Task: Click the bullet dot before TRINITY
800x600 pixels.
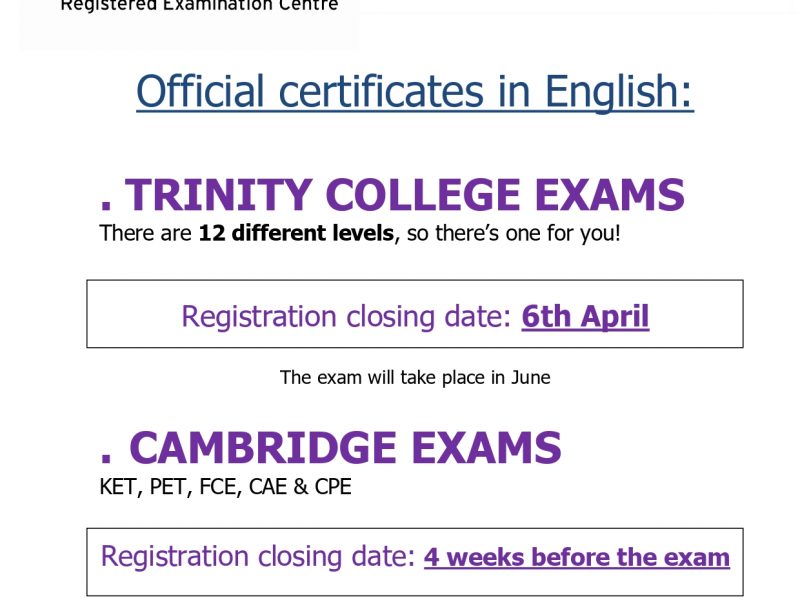Action: (x=106, y=206)
